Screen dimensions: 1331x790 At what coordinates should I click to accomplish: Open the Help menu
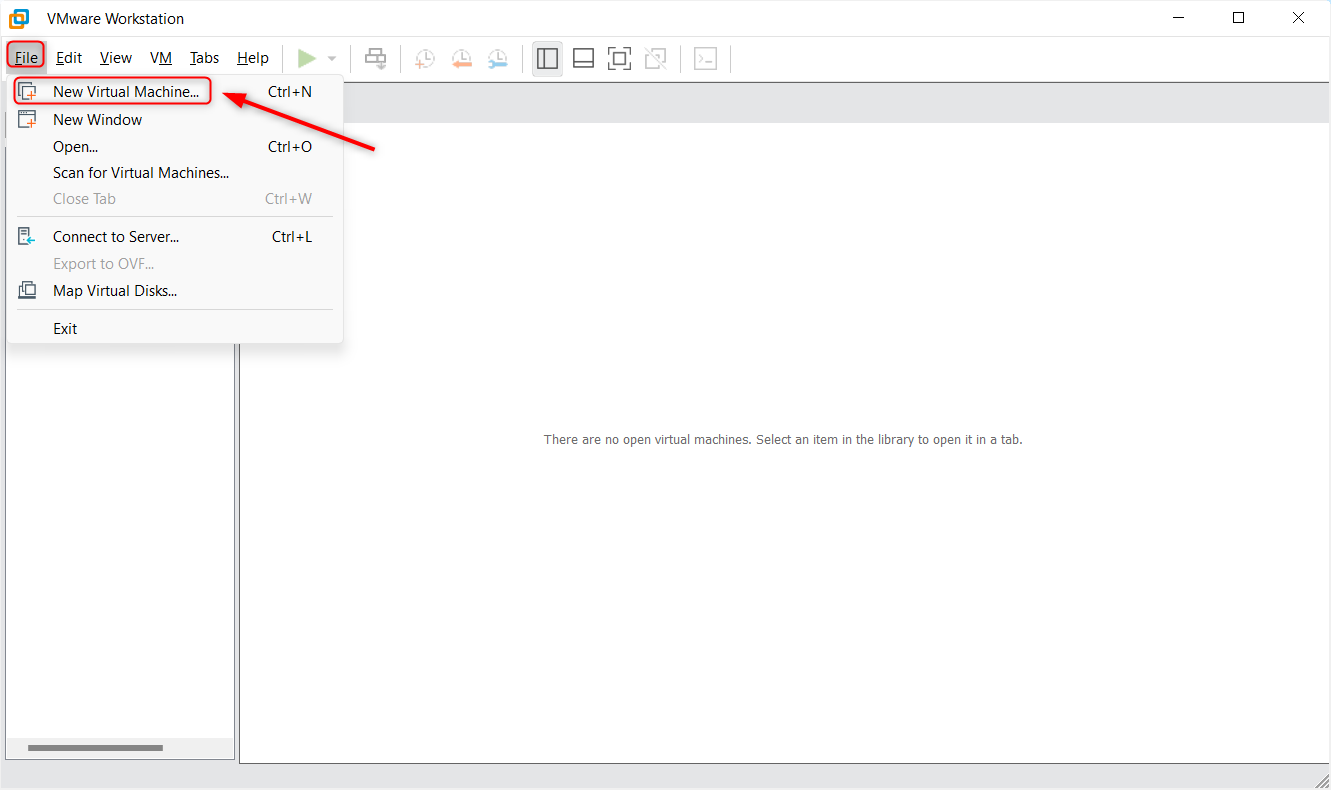(253, 58)
